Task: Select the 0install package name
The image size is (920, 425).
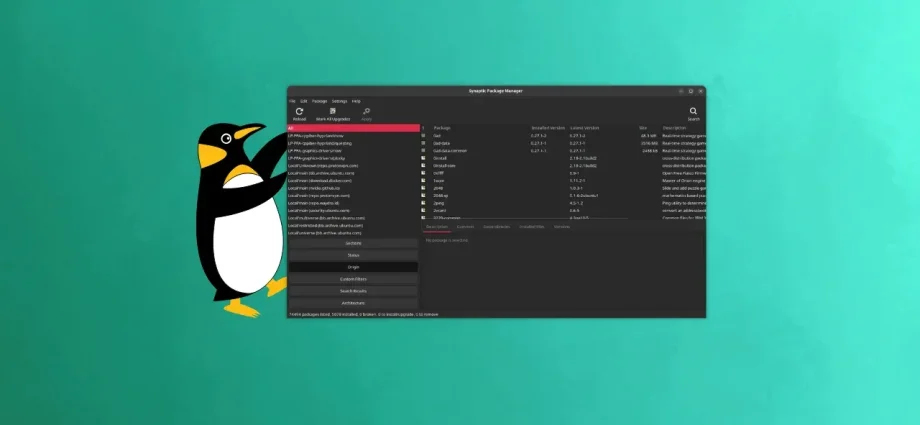Action: pos(440,158)
